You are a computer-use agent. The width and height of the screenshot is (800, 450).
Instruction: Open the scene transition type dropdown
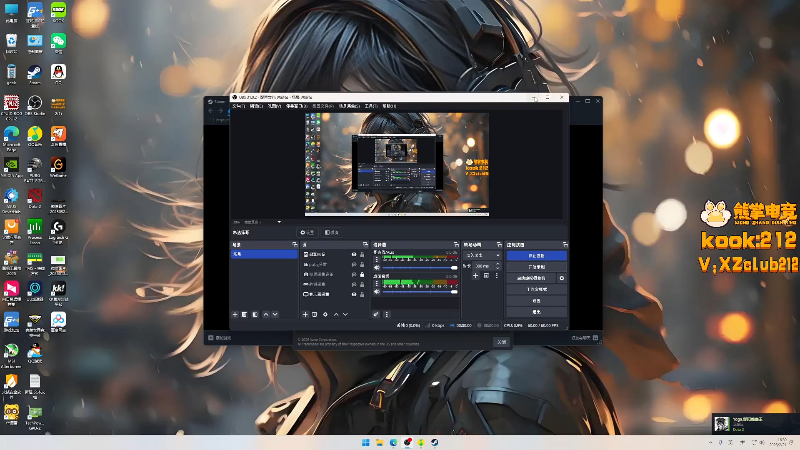coord(482,255)
